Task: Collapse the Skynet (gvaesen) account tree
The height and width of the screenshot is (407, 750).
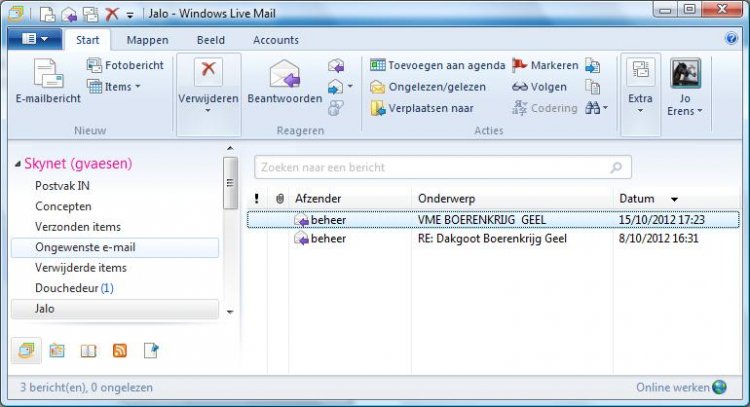Action: point(18,164)
